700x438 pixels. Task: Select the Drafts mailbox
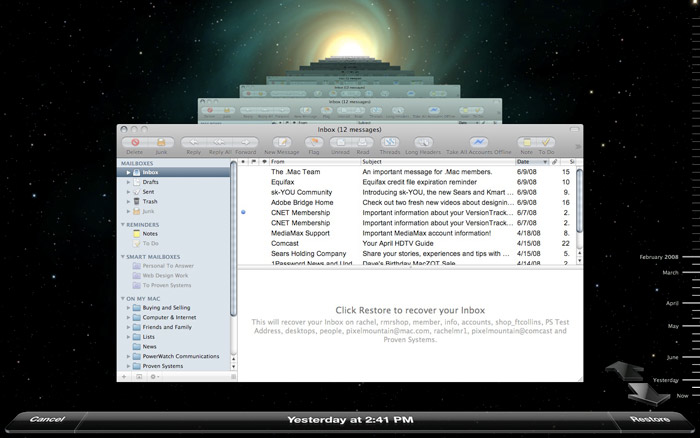click(x=174, y=182)
